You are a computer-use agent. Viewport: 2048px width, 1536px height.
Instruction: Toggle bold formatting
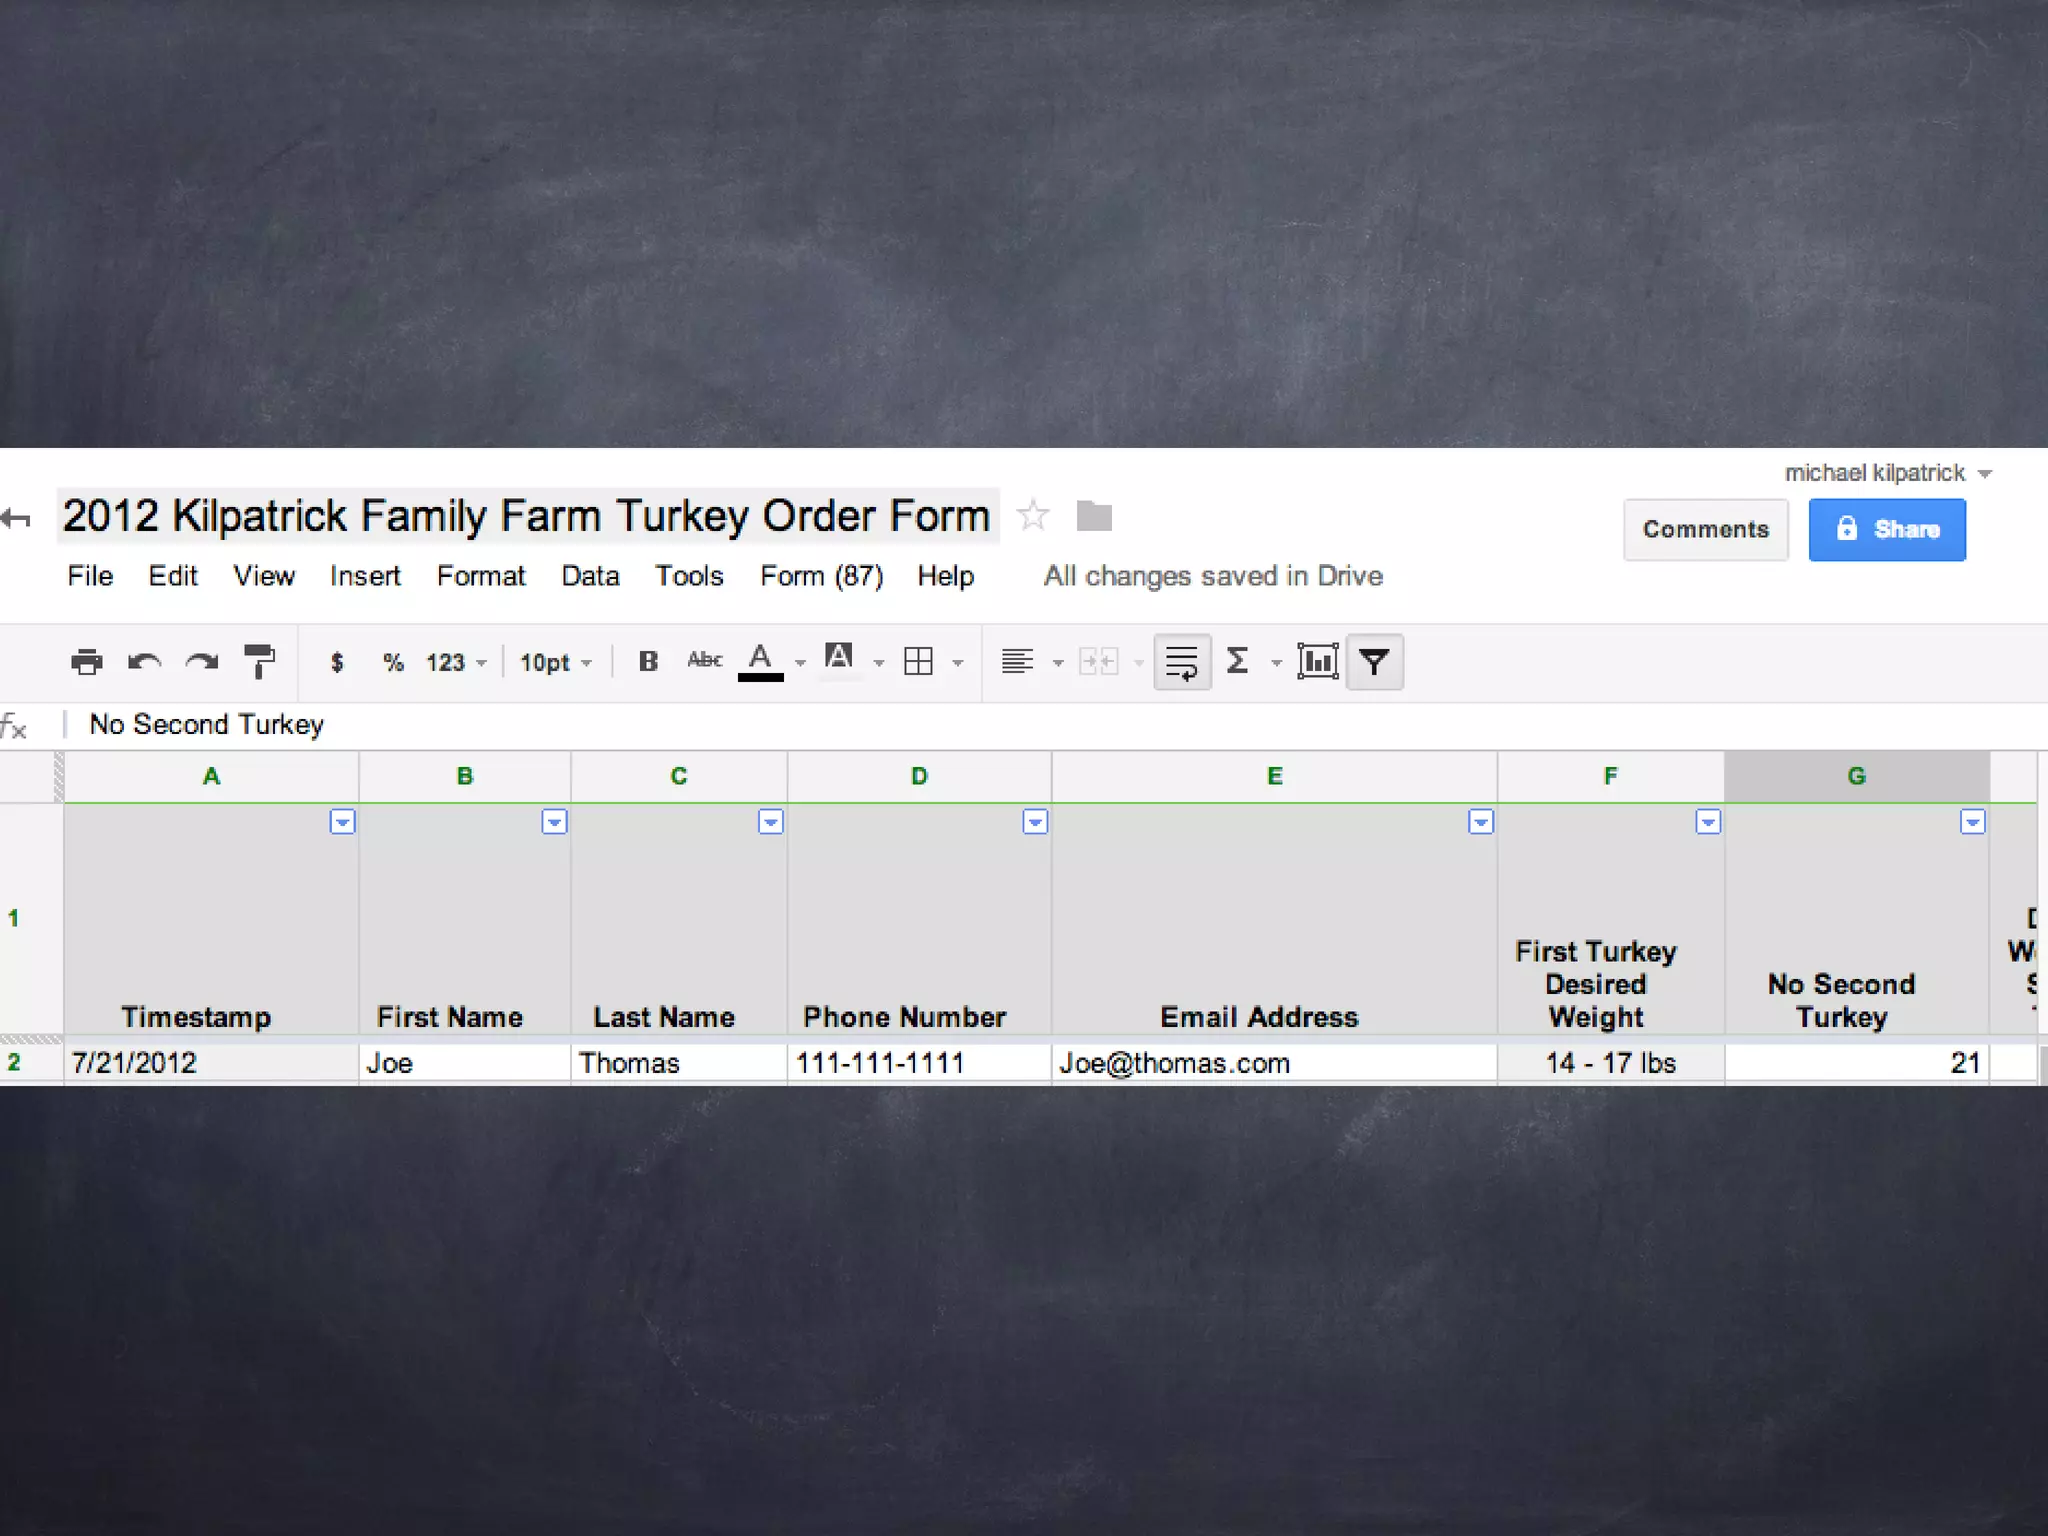pos(648,662)
